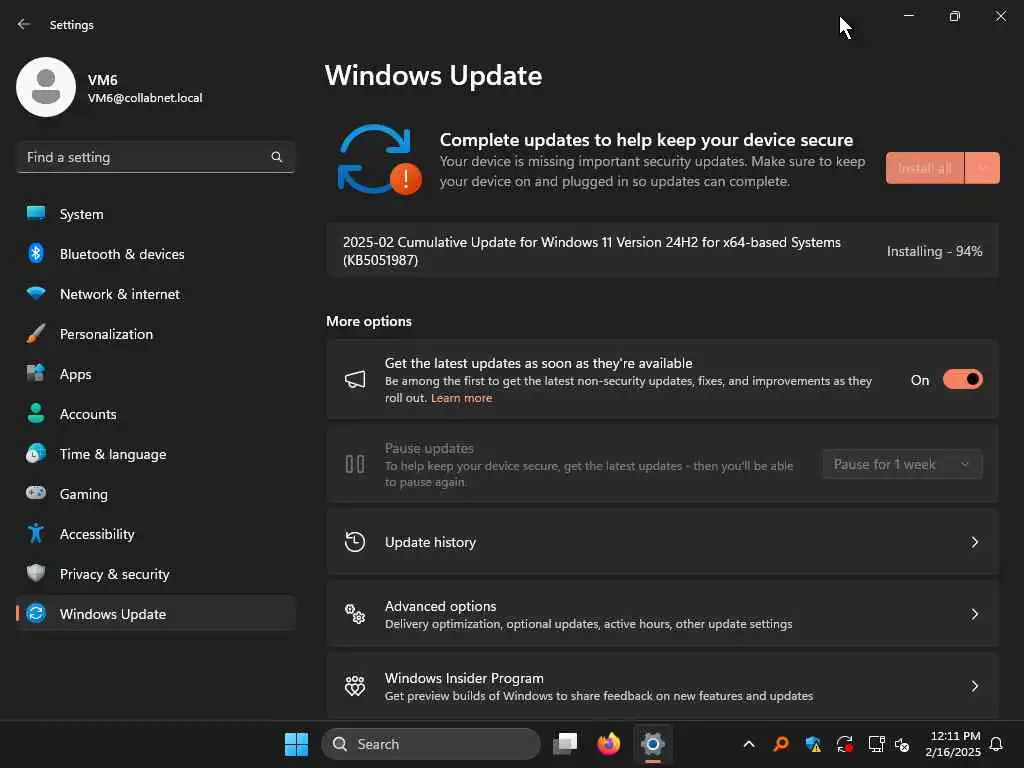
Task: Select Network & internet
Action: point(156,294)
